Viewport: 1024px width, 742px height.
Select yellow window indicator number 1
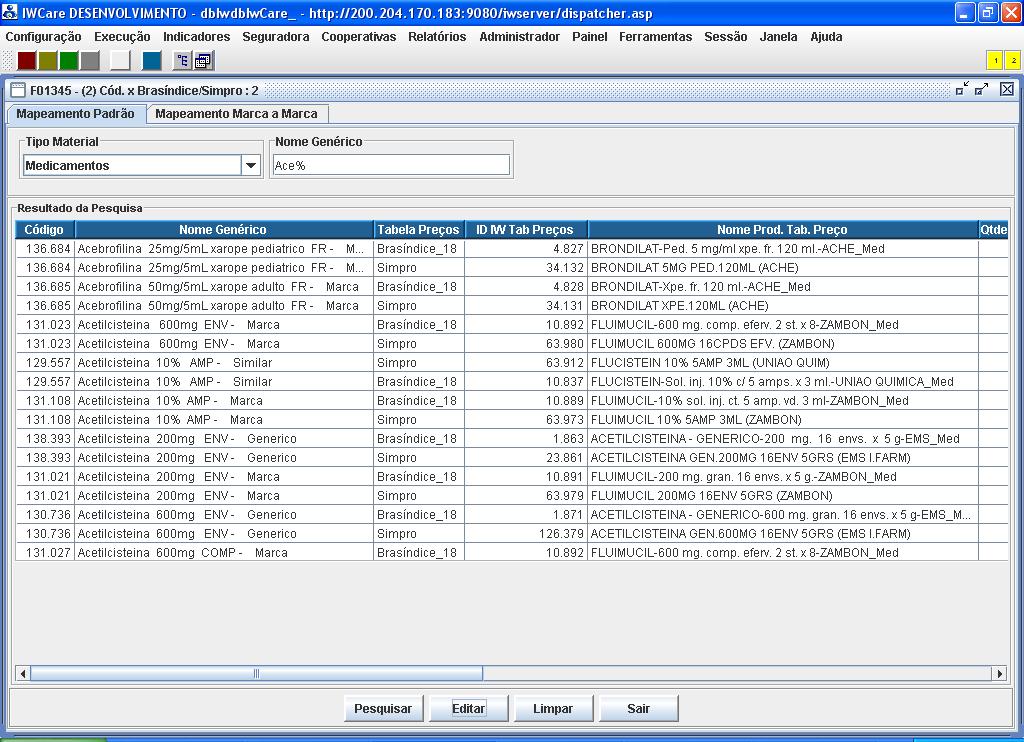pyautogui.click(x=995, y=60)
